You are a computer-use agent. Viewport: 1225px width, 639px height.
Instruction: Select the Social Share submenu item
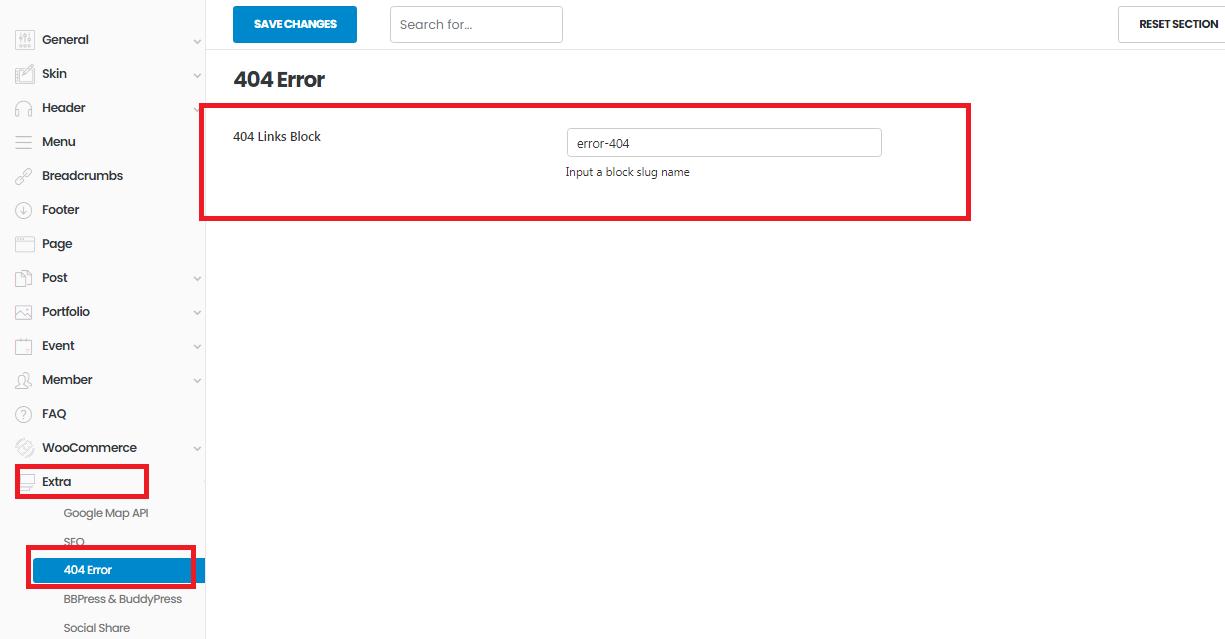point(97,628)
